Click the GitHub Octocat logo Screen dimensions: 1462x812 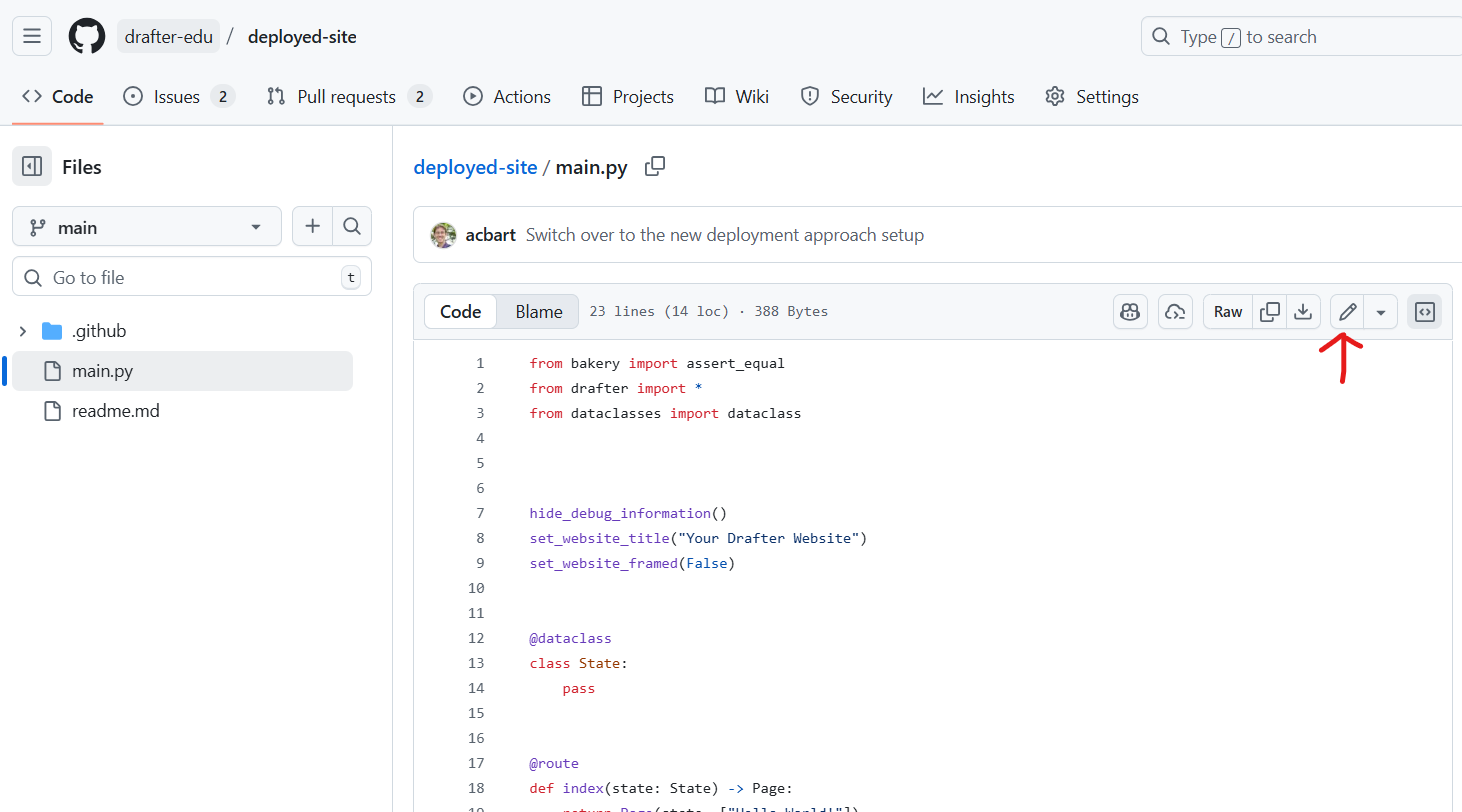(x=87, y=37)
